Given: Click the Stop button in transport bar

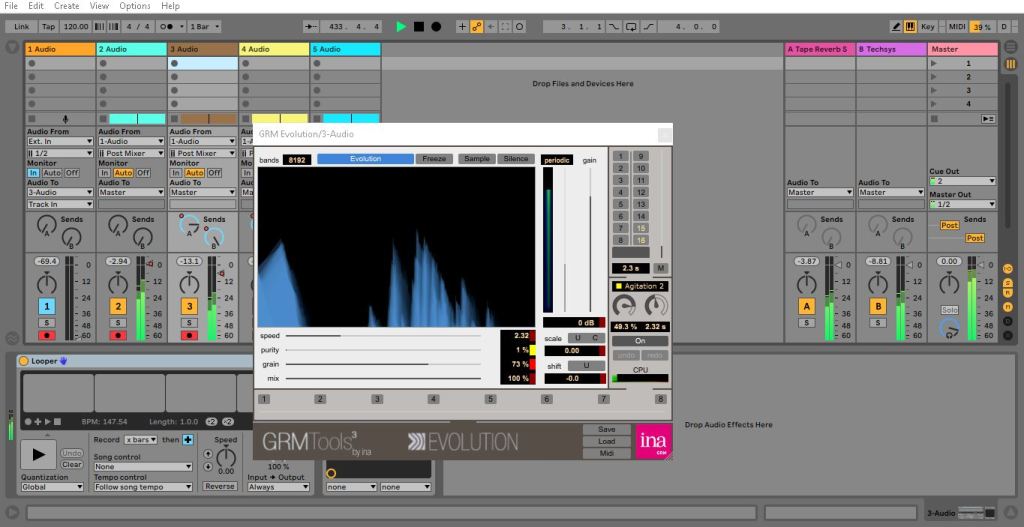Looking at the screenshot, I should coord(419,26).
